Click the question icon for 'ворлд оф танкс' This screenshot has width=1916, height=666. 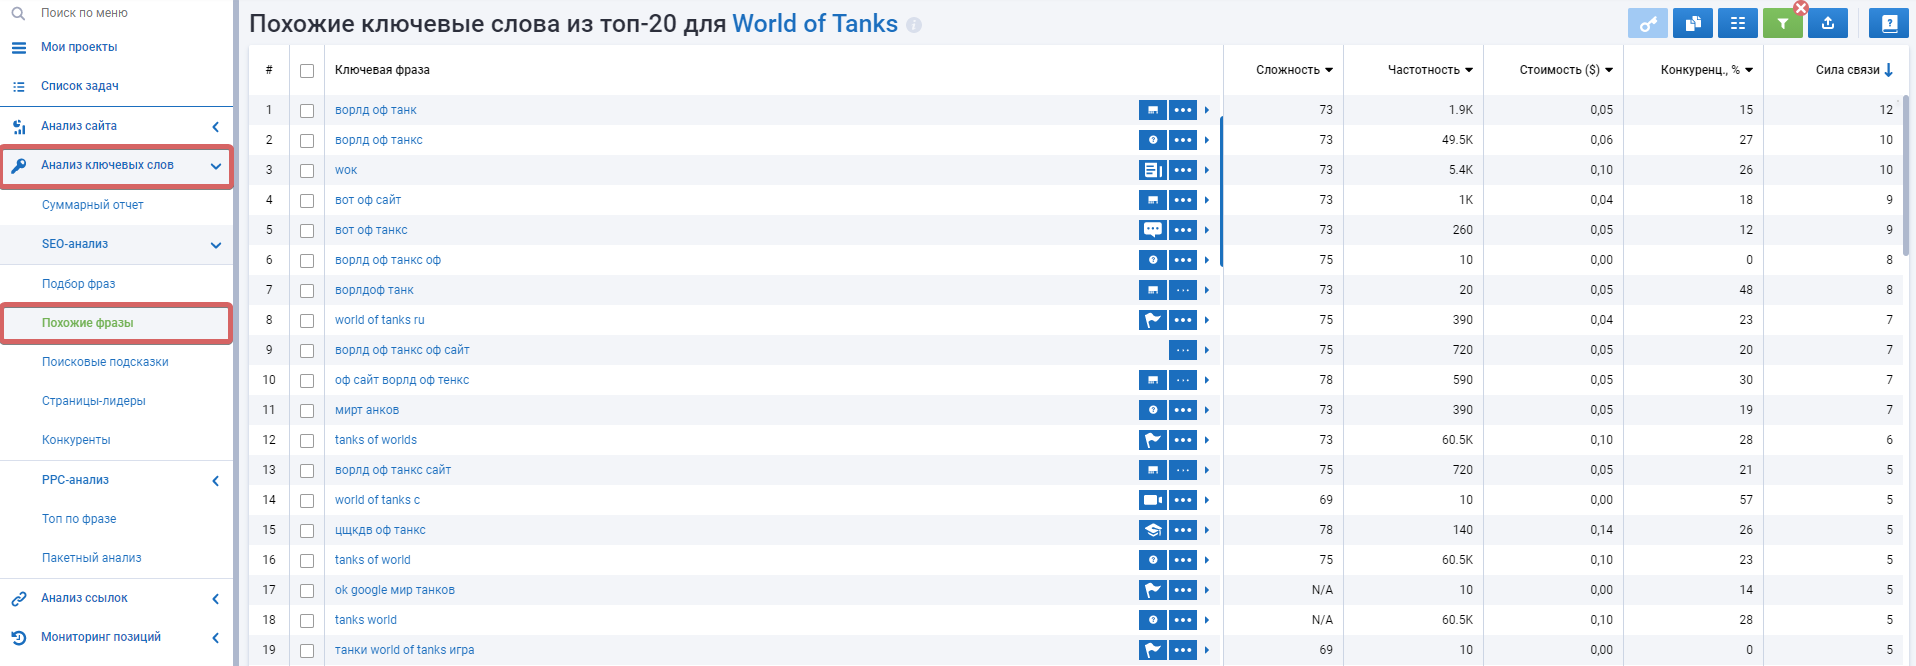[1152, 140]
